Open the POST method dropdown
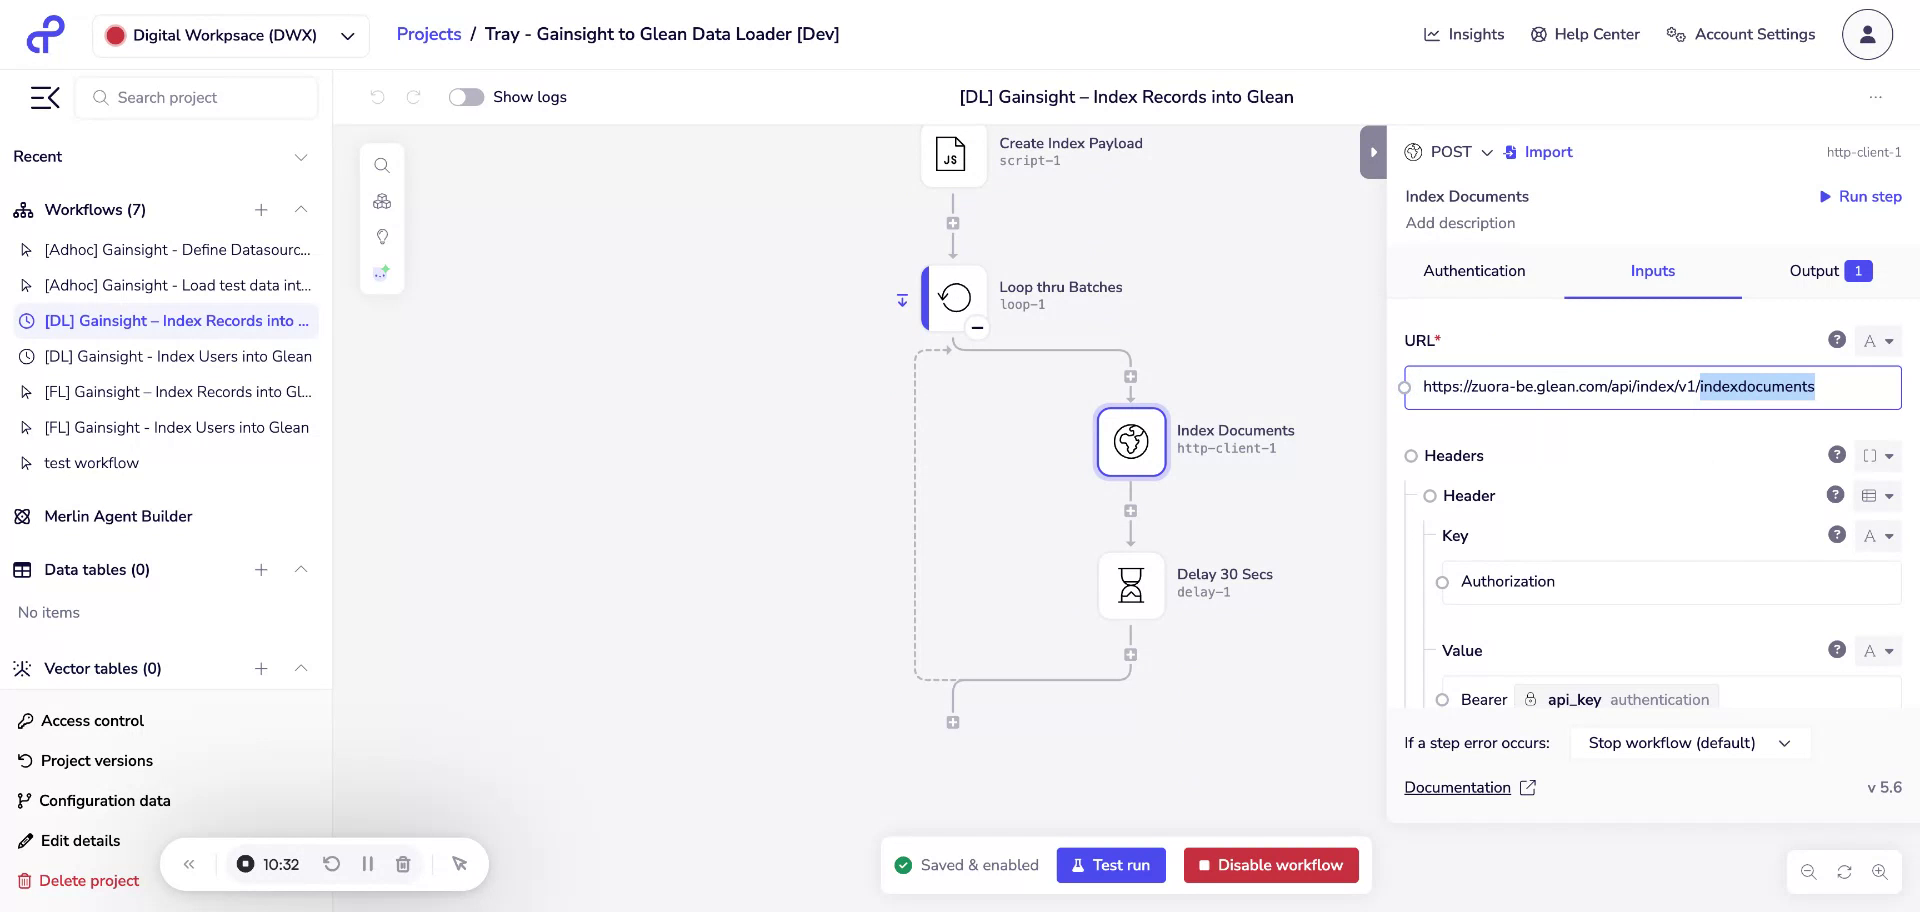The height and width of the screenshot is (912, 1920). pyautogui.click(x=1460, y=152)
